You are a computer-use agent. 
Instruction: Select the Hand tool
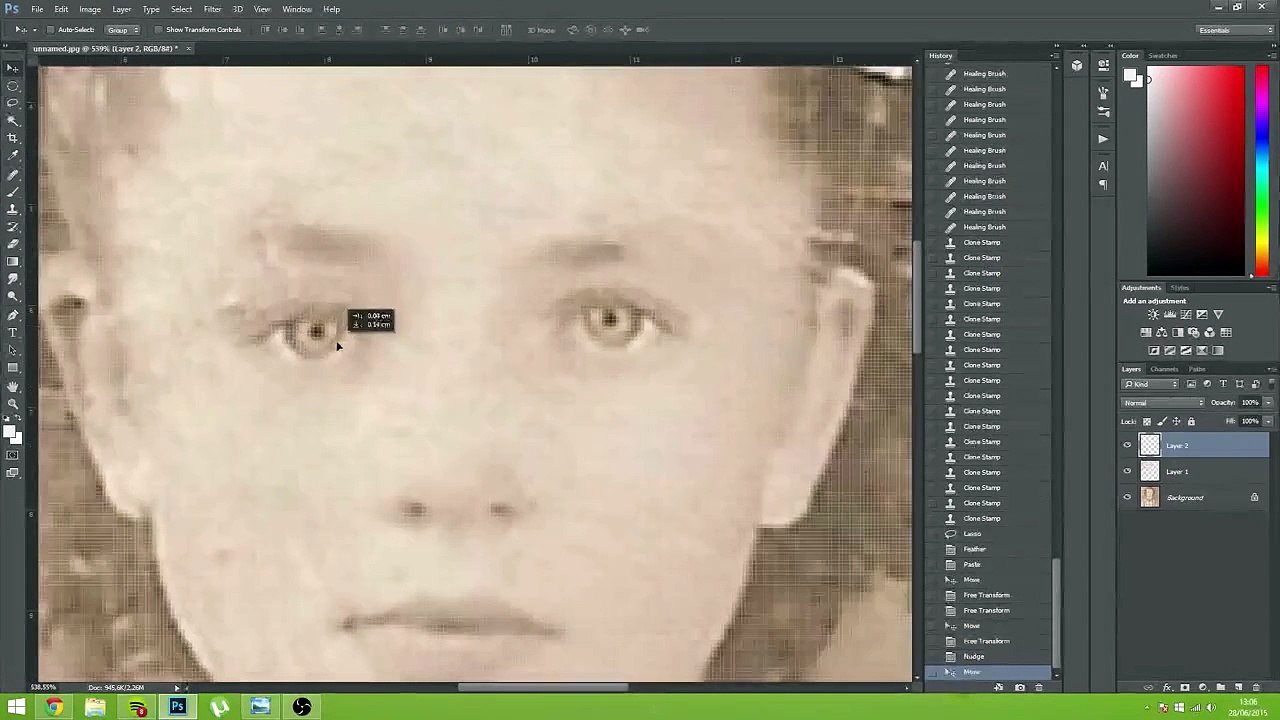[13, 386]
